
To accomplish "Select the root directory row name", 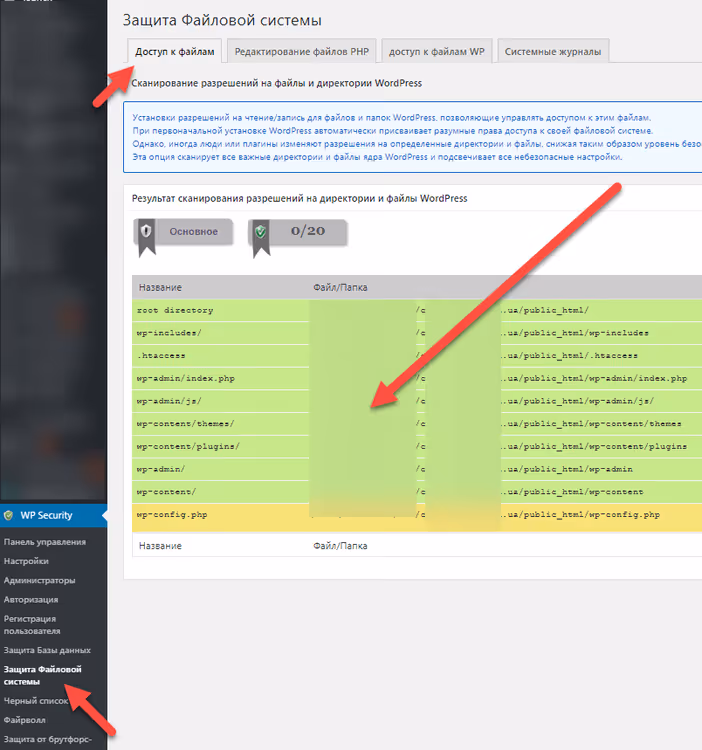I will pyautogui.click(x=175, y=310).
